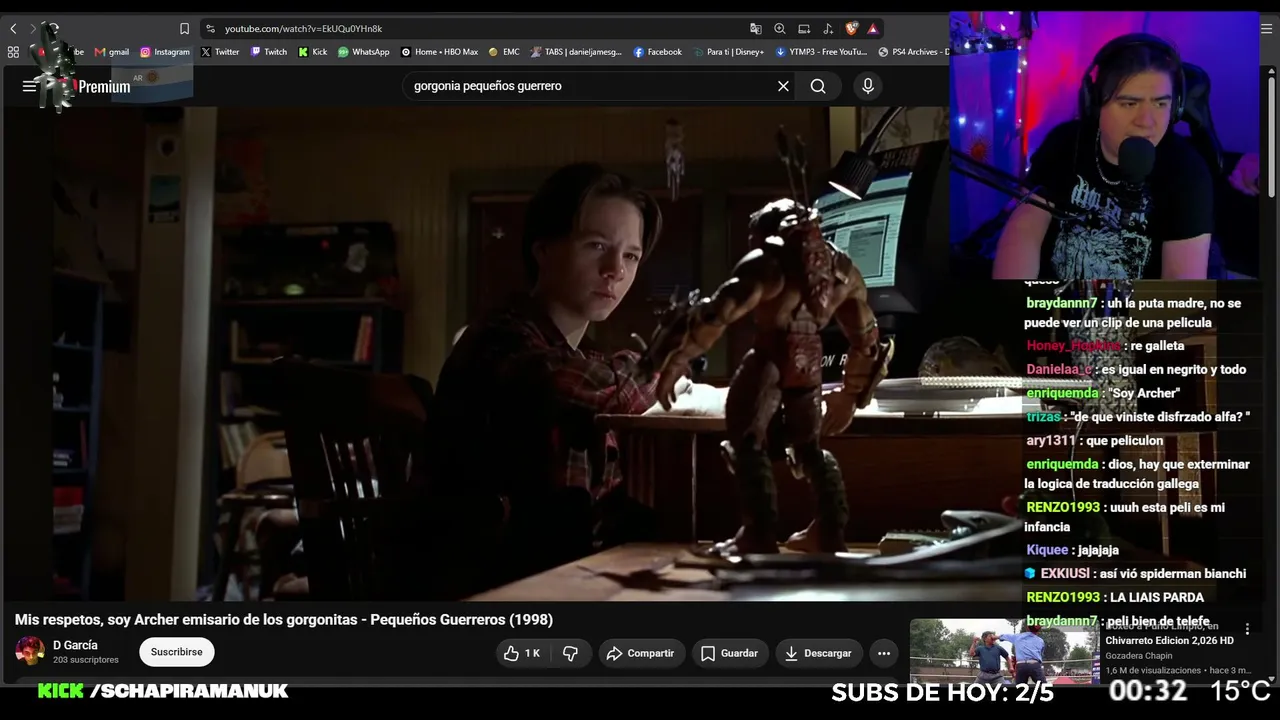Click the zoom magnifier icon in address bar
The height and width of the screenshot is (720, 1280).
(x=779, y=28)
